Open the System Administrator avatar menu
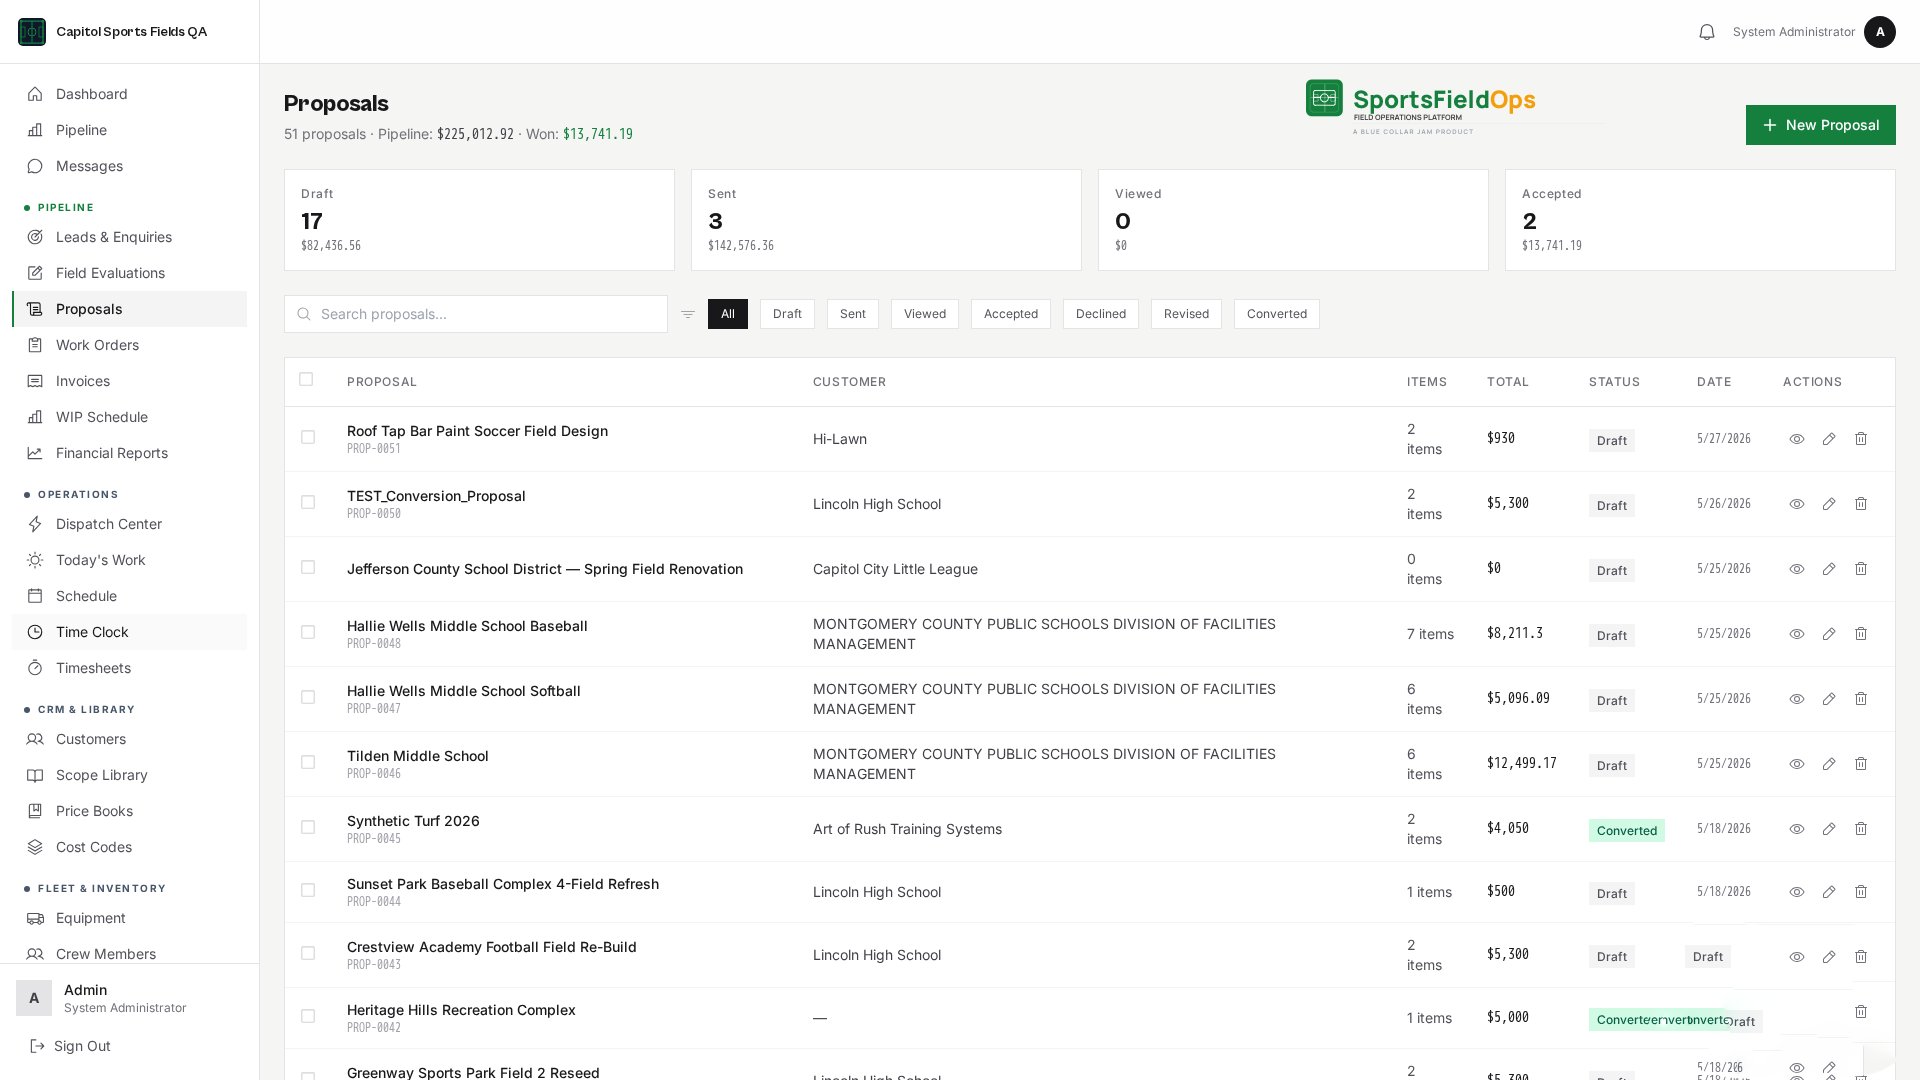The image size is (1920, 1080). [1880, 32]
